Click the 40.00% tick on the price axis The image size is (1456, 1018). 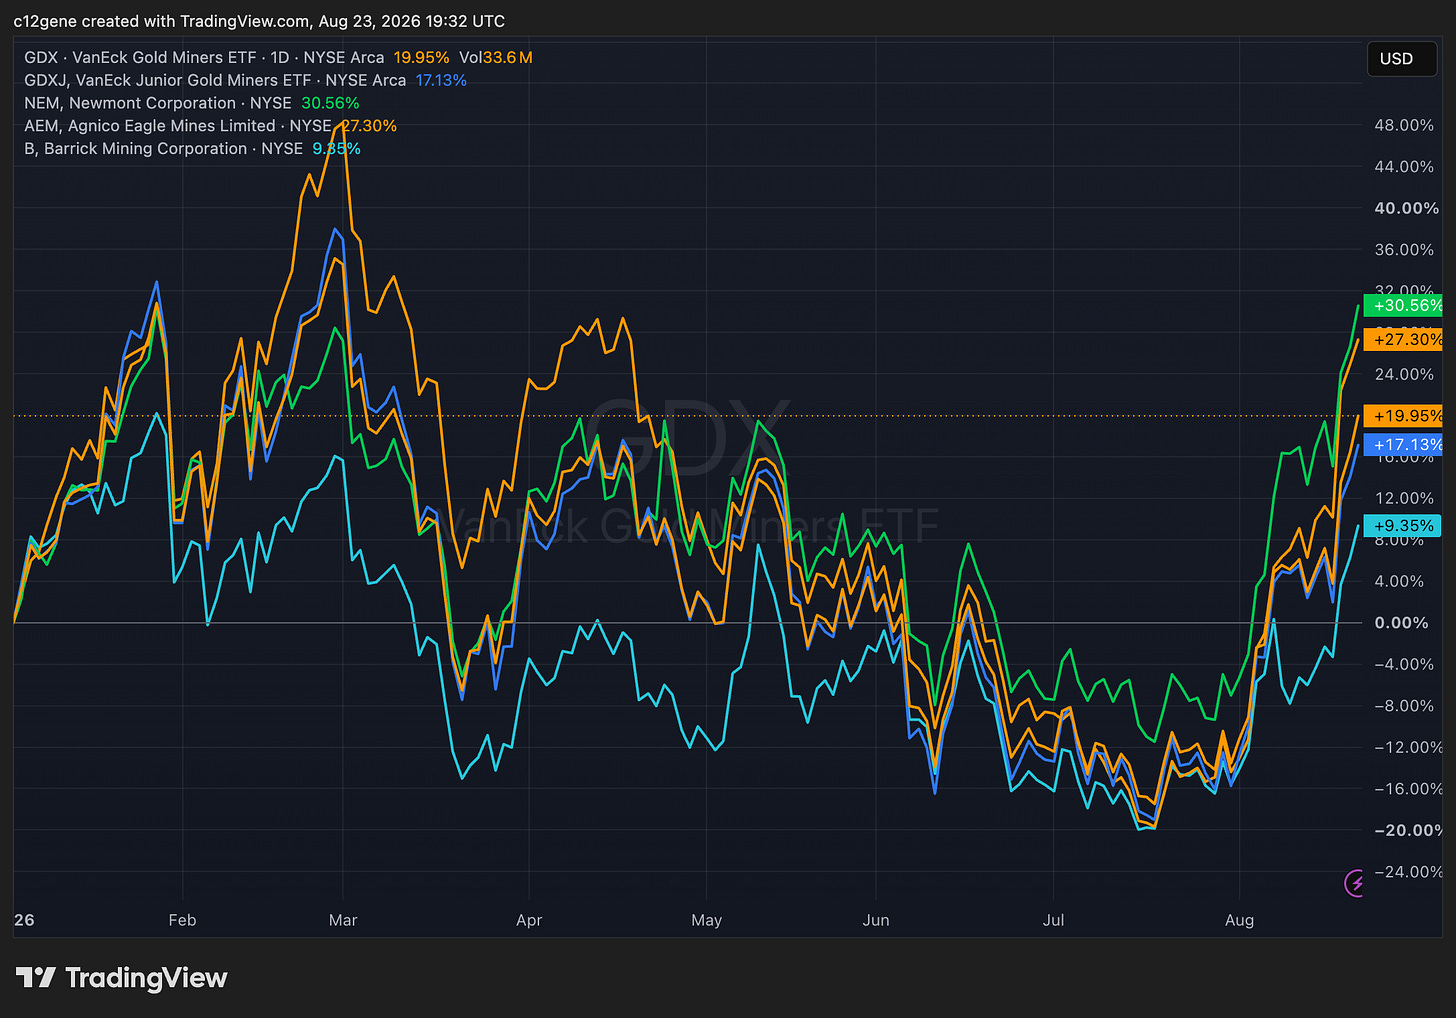[x=1406, y=208]
